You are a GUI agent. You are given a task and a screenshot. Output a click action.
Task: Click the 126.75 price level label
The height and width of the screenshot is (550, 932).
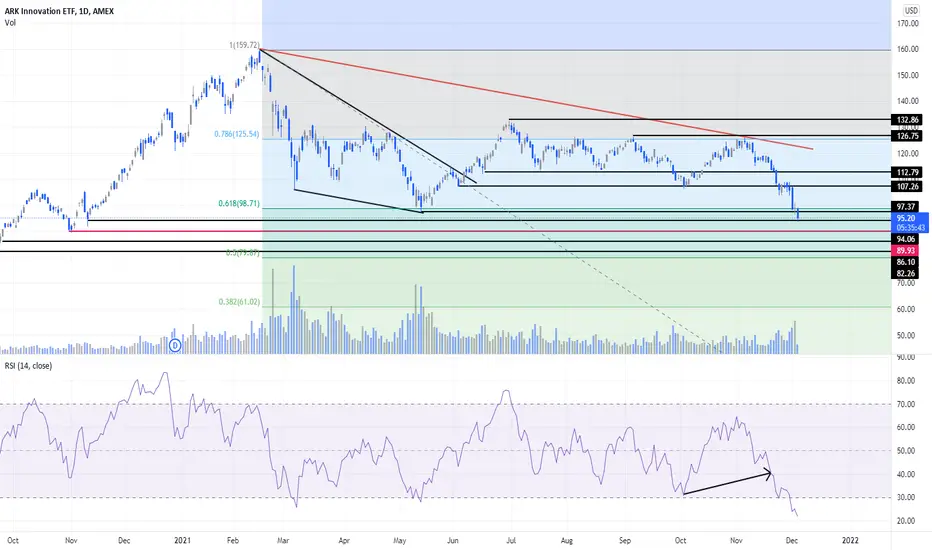[907, 136]
